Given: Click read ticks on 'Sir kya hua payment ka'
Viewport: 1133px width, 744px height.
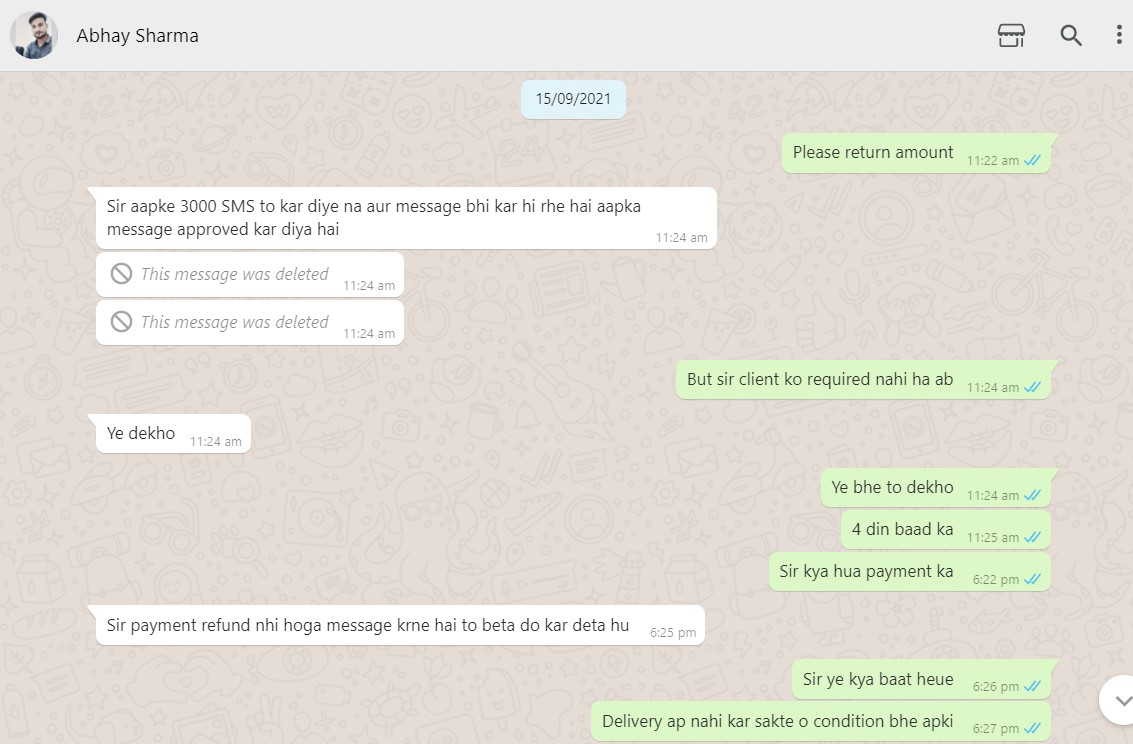Looking at the screenshot, I should click(x=1033, y=579).
